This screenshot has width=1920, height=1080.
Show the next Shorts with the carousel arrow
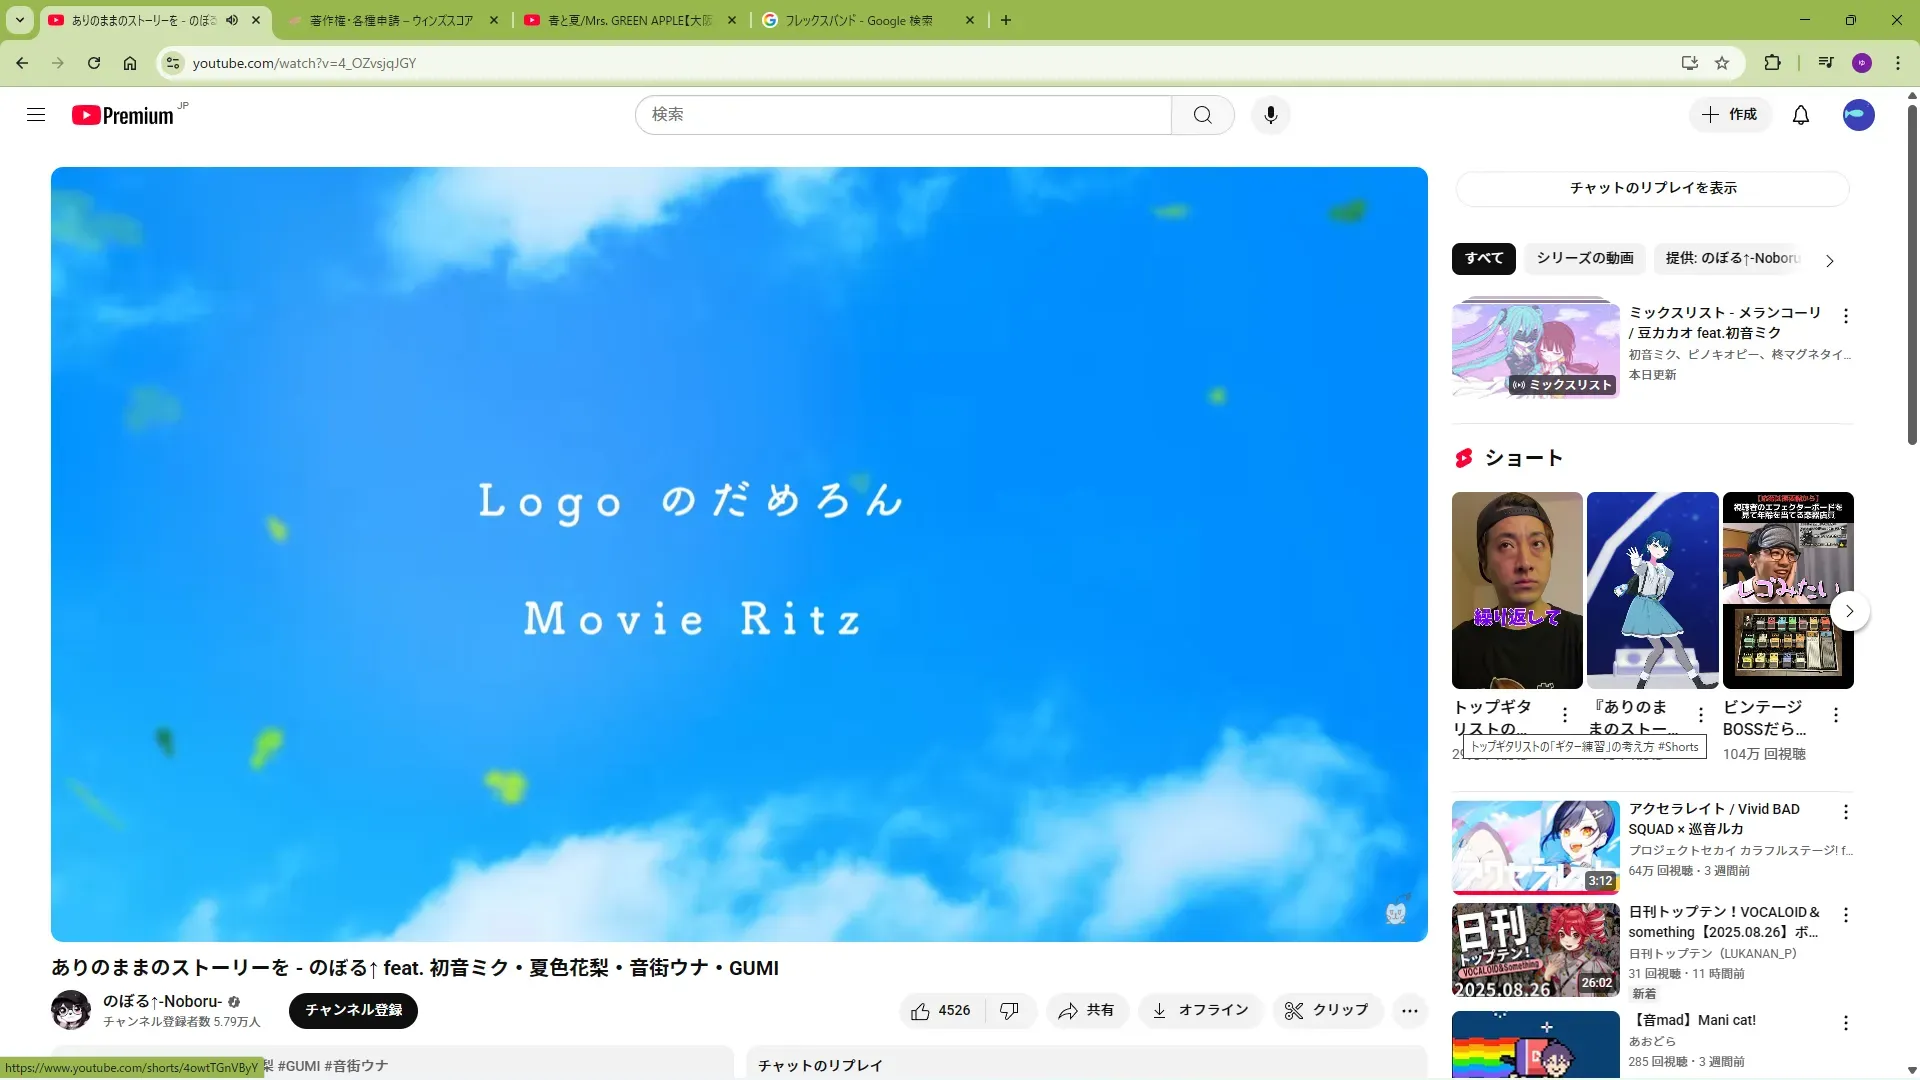1849,611
